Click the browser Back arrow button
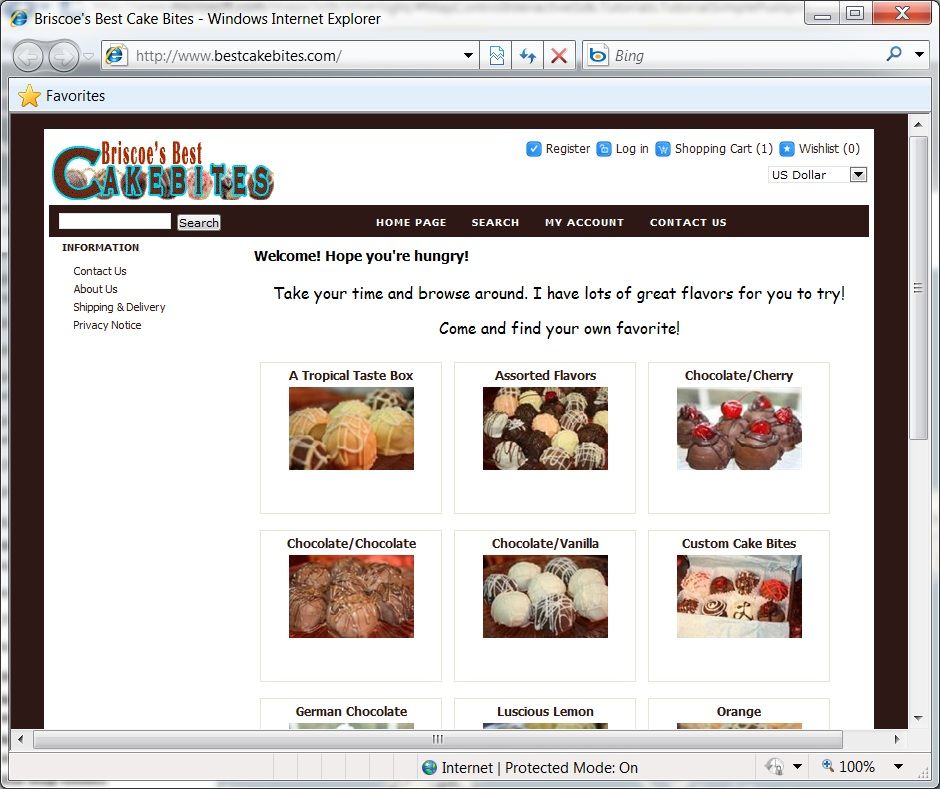This screenshot has height=789, width=940. [28, 56]
